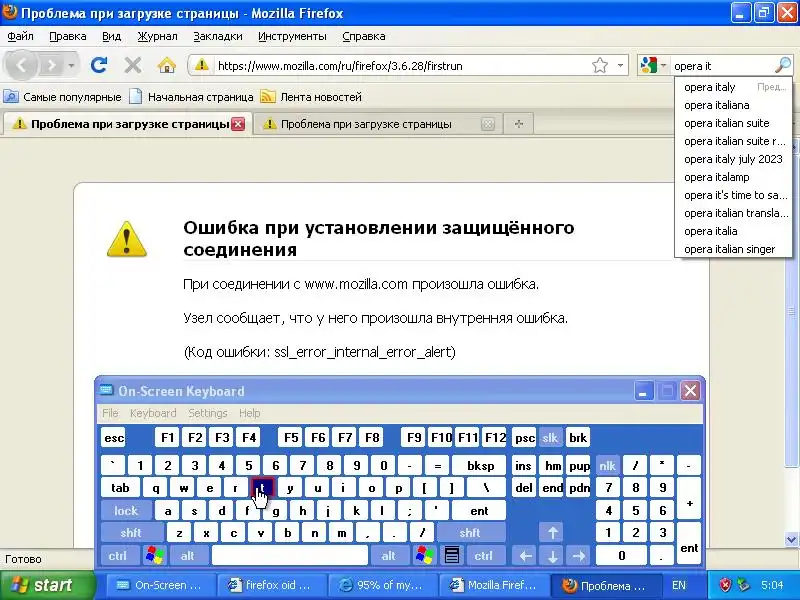Click the up arrow key on the keyboard
The height and width of the screenshot is (600, 800).
pos(553,533)
